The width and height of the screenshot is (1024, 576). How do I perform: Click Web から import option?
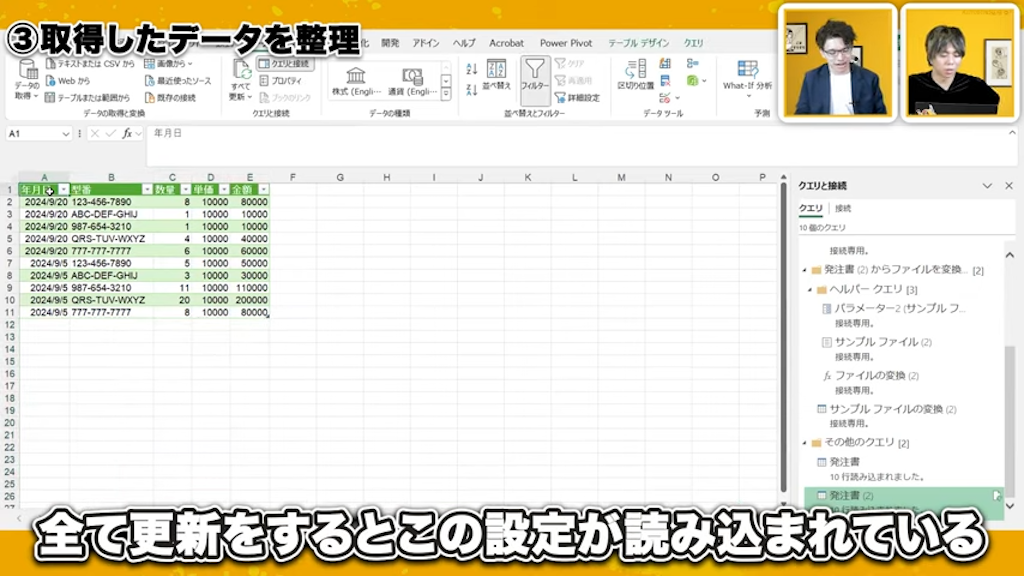(x=66, y=80)
